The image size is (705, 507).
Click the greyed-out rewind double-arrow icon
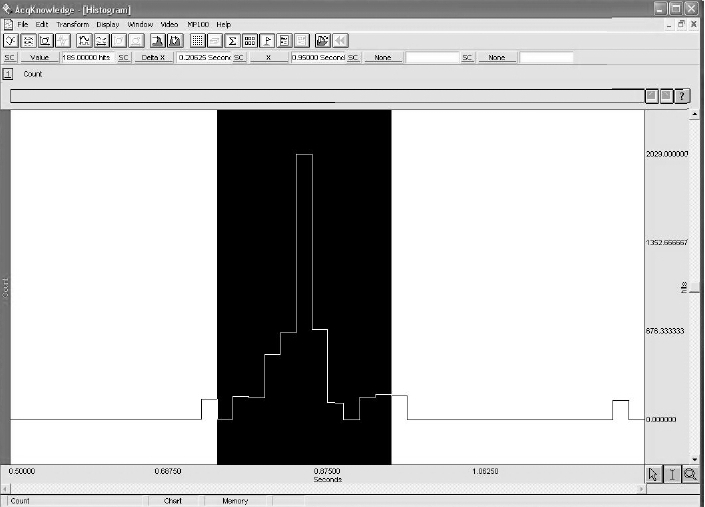[x=340, y=41]
